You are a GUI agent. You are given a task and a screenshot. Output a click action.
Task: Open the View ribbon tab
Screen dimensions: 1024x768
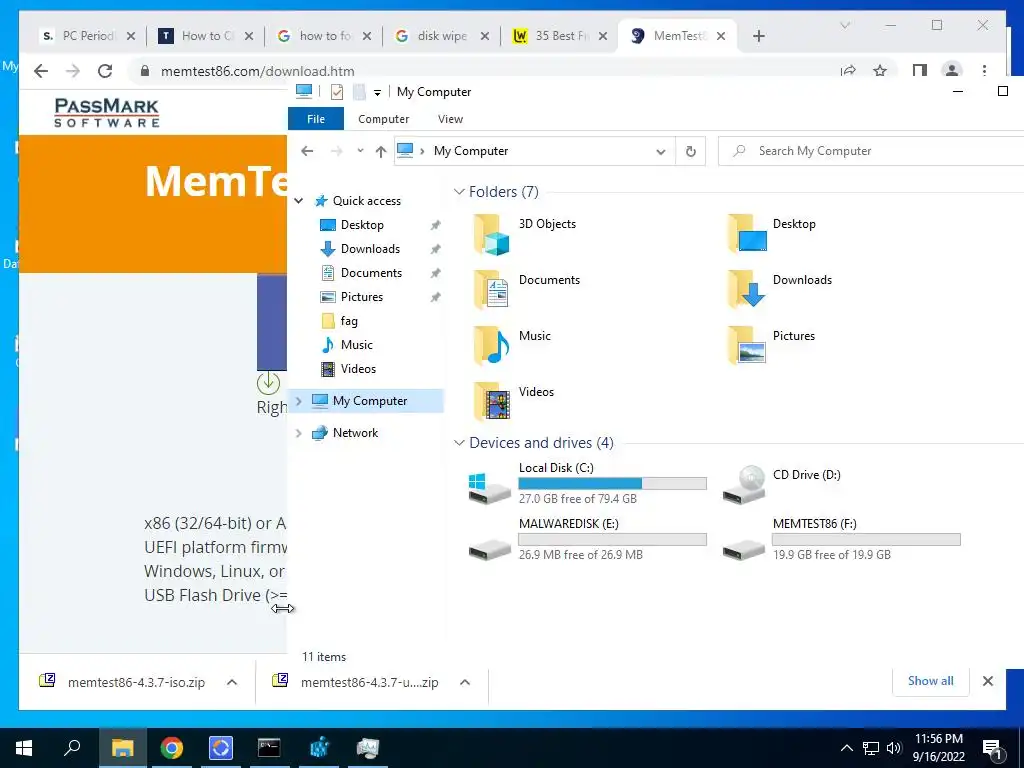click(451, 119)
